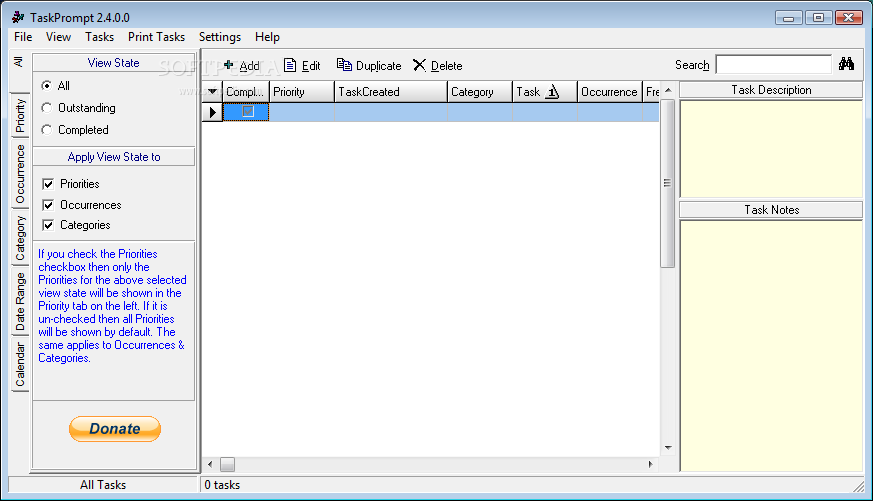Click the Delete X icon
Viewport: 873px width, 501px height.
coord(419,65)
